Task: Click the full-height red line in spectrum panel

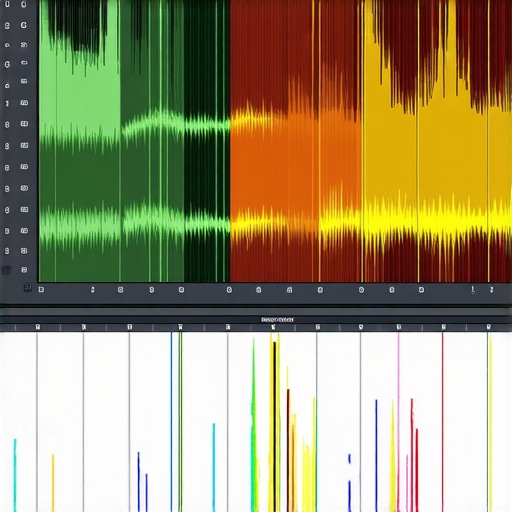Action: coord(443,422)
